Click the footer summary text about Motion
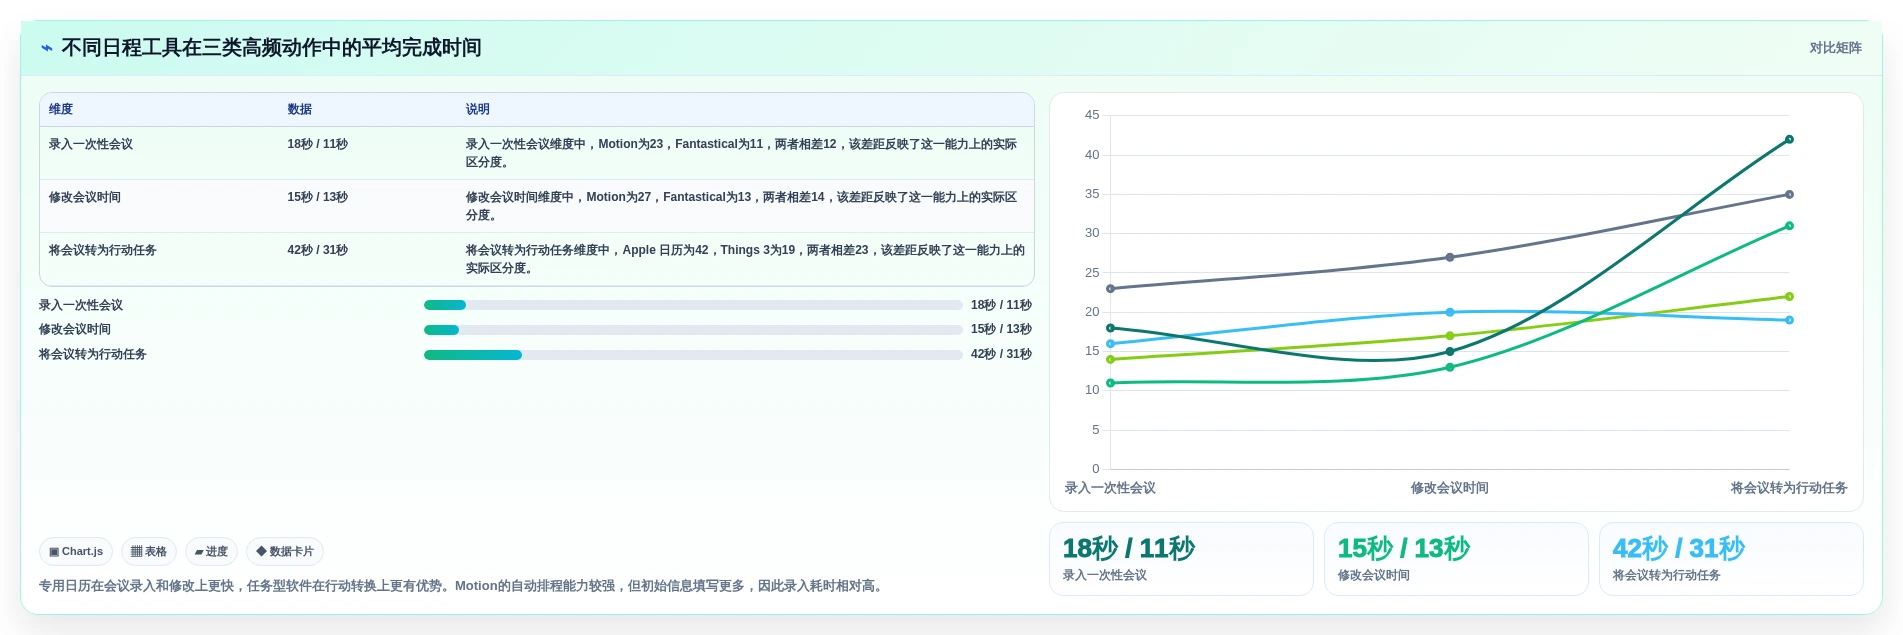The width and height of the screenshot is (1903, 635). pos(463,586)
